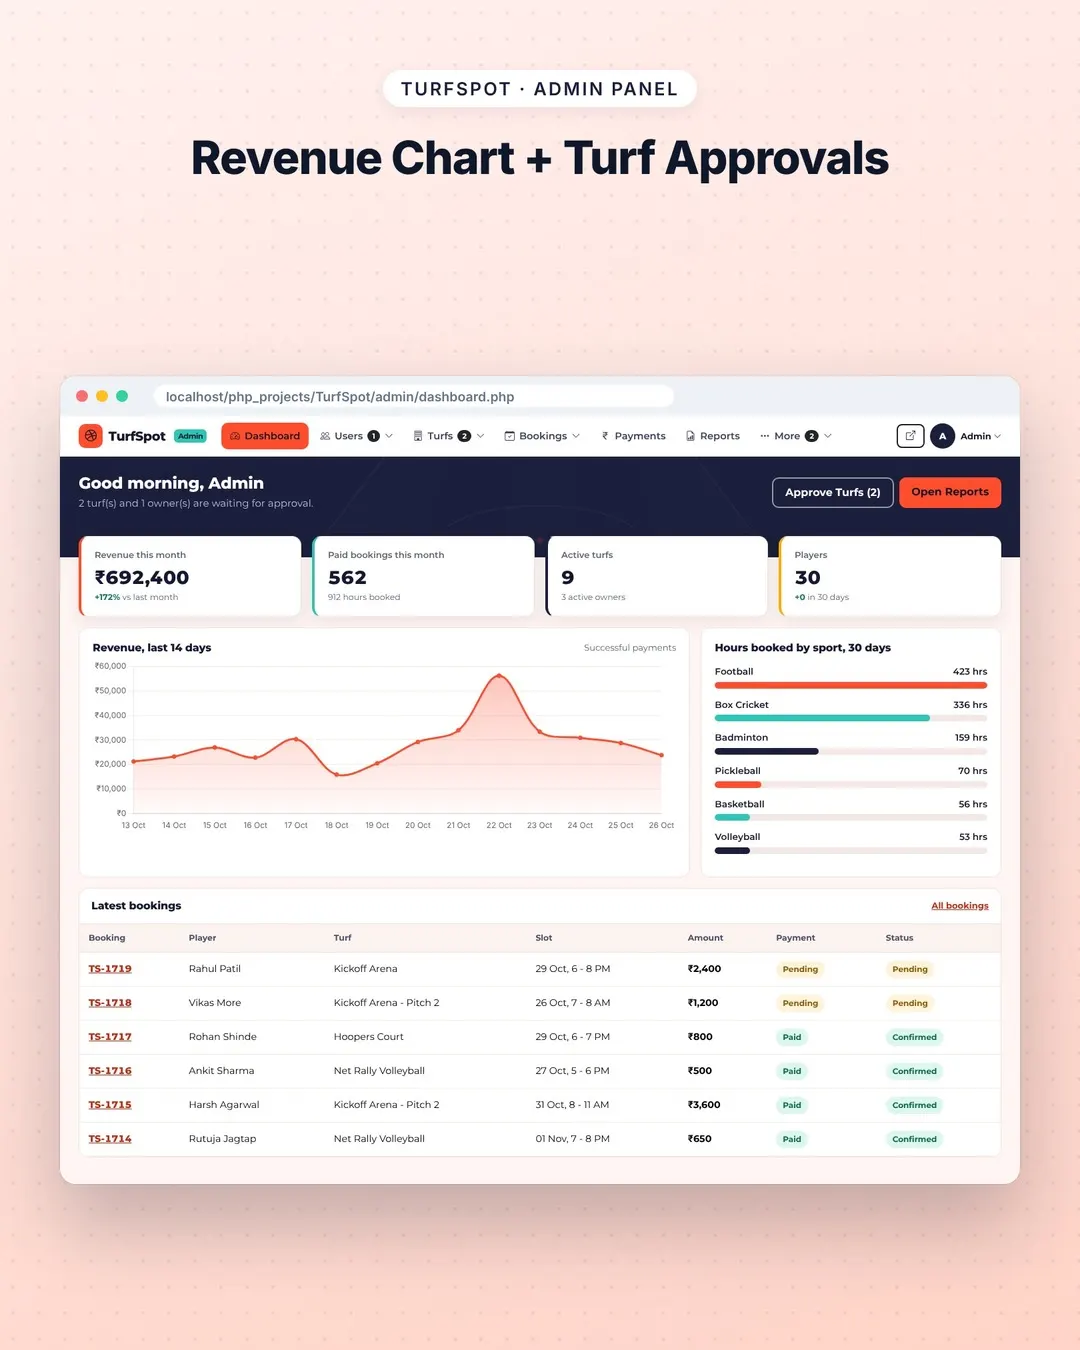Click the Turfs badge count 2
This screenshot has width=1080, height=1350.
pos(464,436)
